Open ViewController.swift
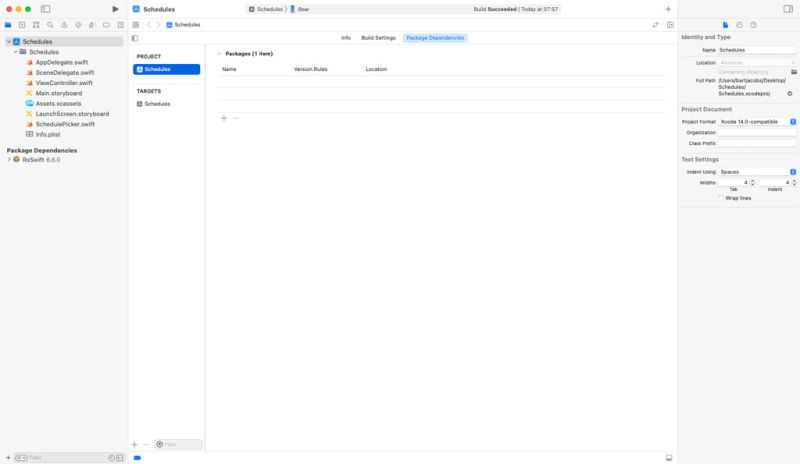 point(64,83)
